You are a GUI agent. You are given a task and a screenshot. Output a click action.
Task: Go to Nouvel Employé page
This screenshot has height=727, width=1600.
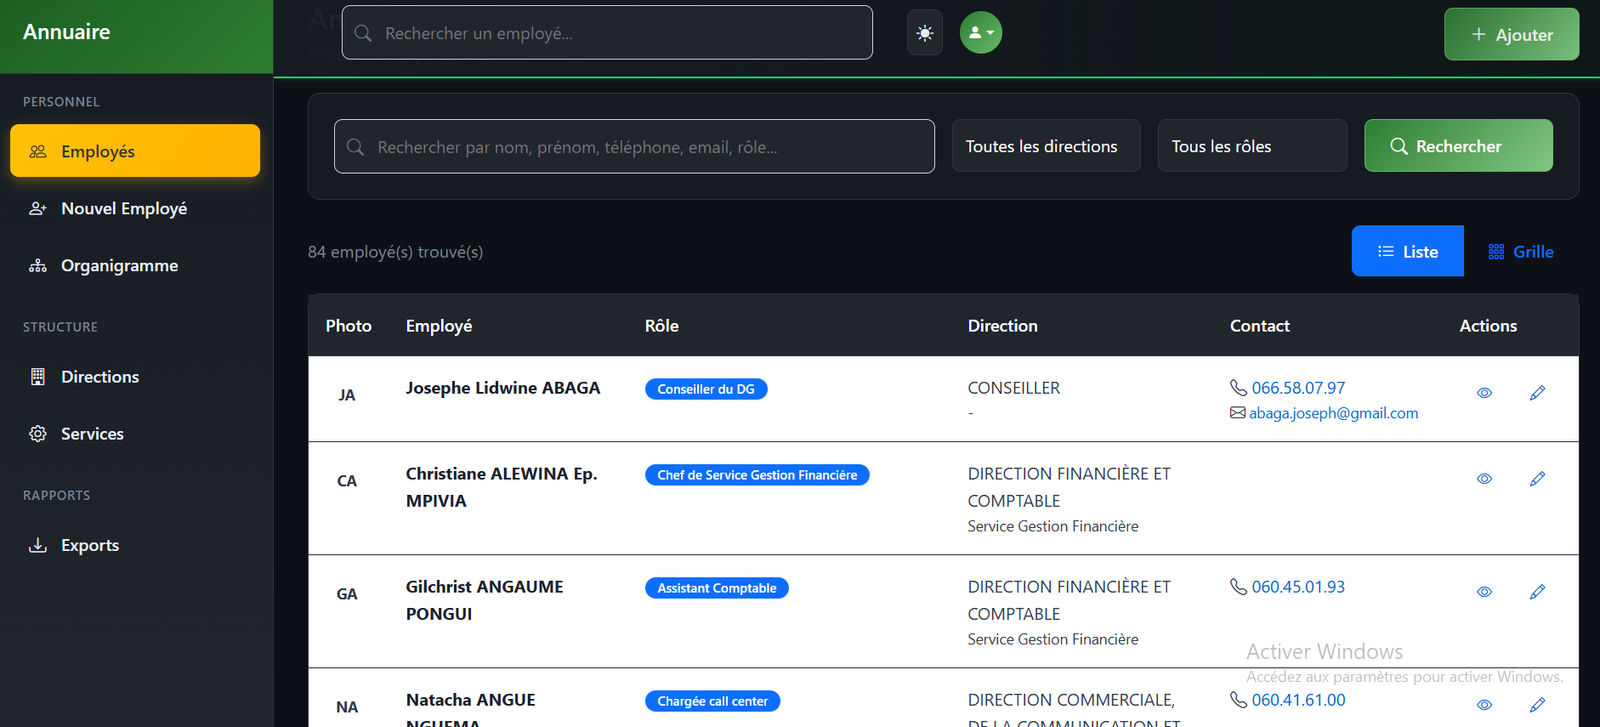(124, 209)
